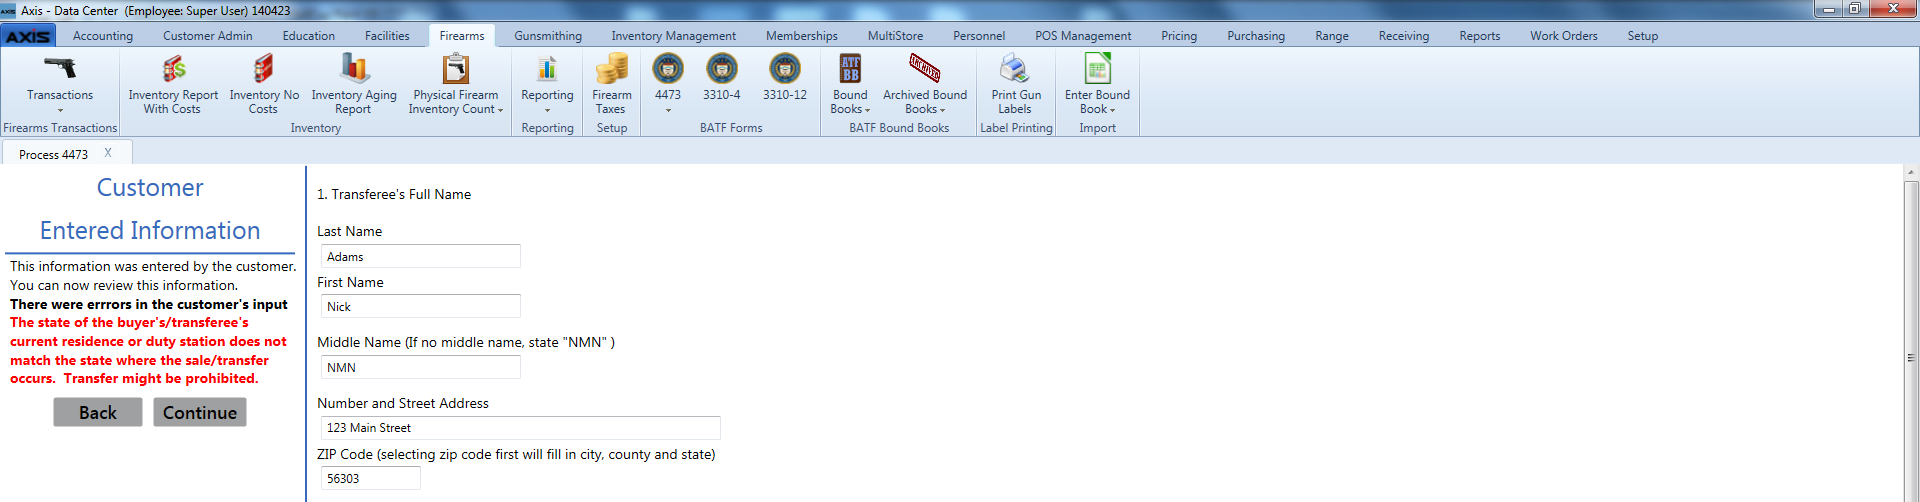The height and width of the screenshot is (502, 1920).
Task: Click the Last Name field
Action: pos(420,256)
